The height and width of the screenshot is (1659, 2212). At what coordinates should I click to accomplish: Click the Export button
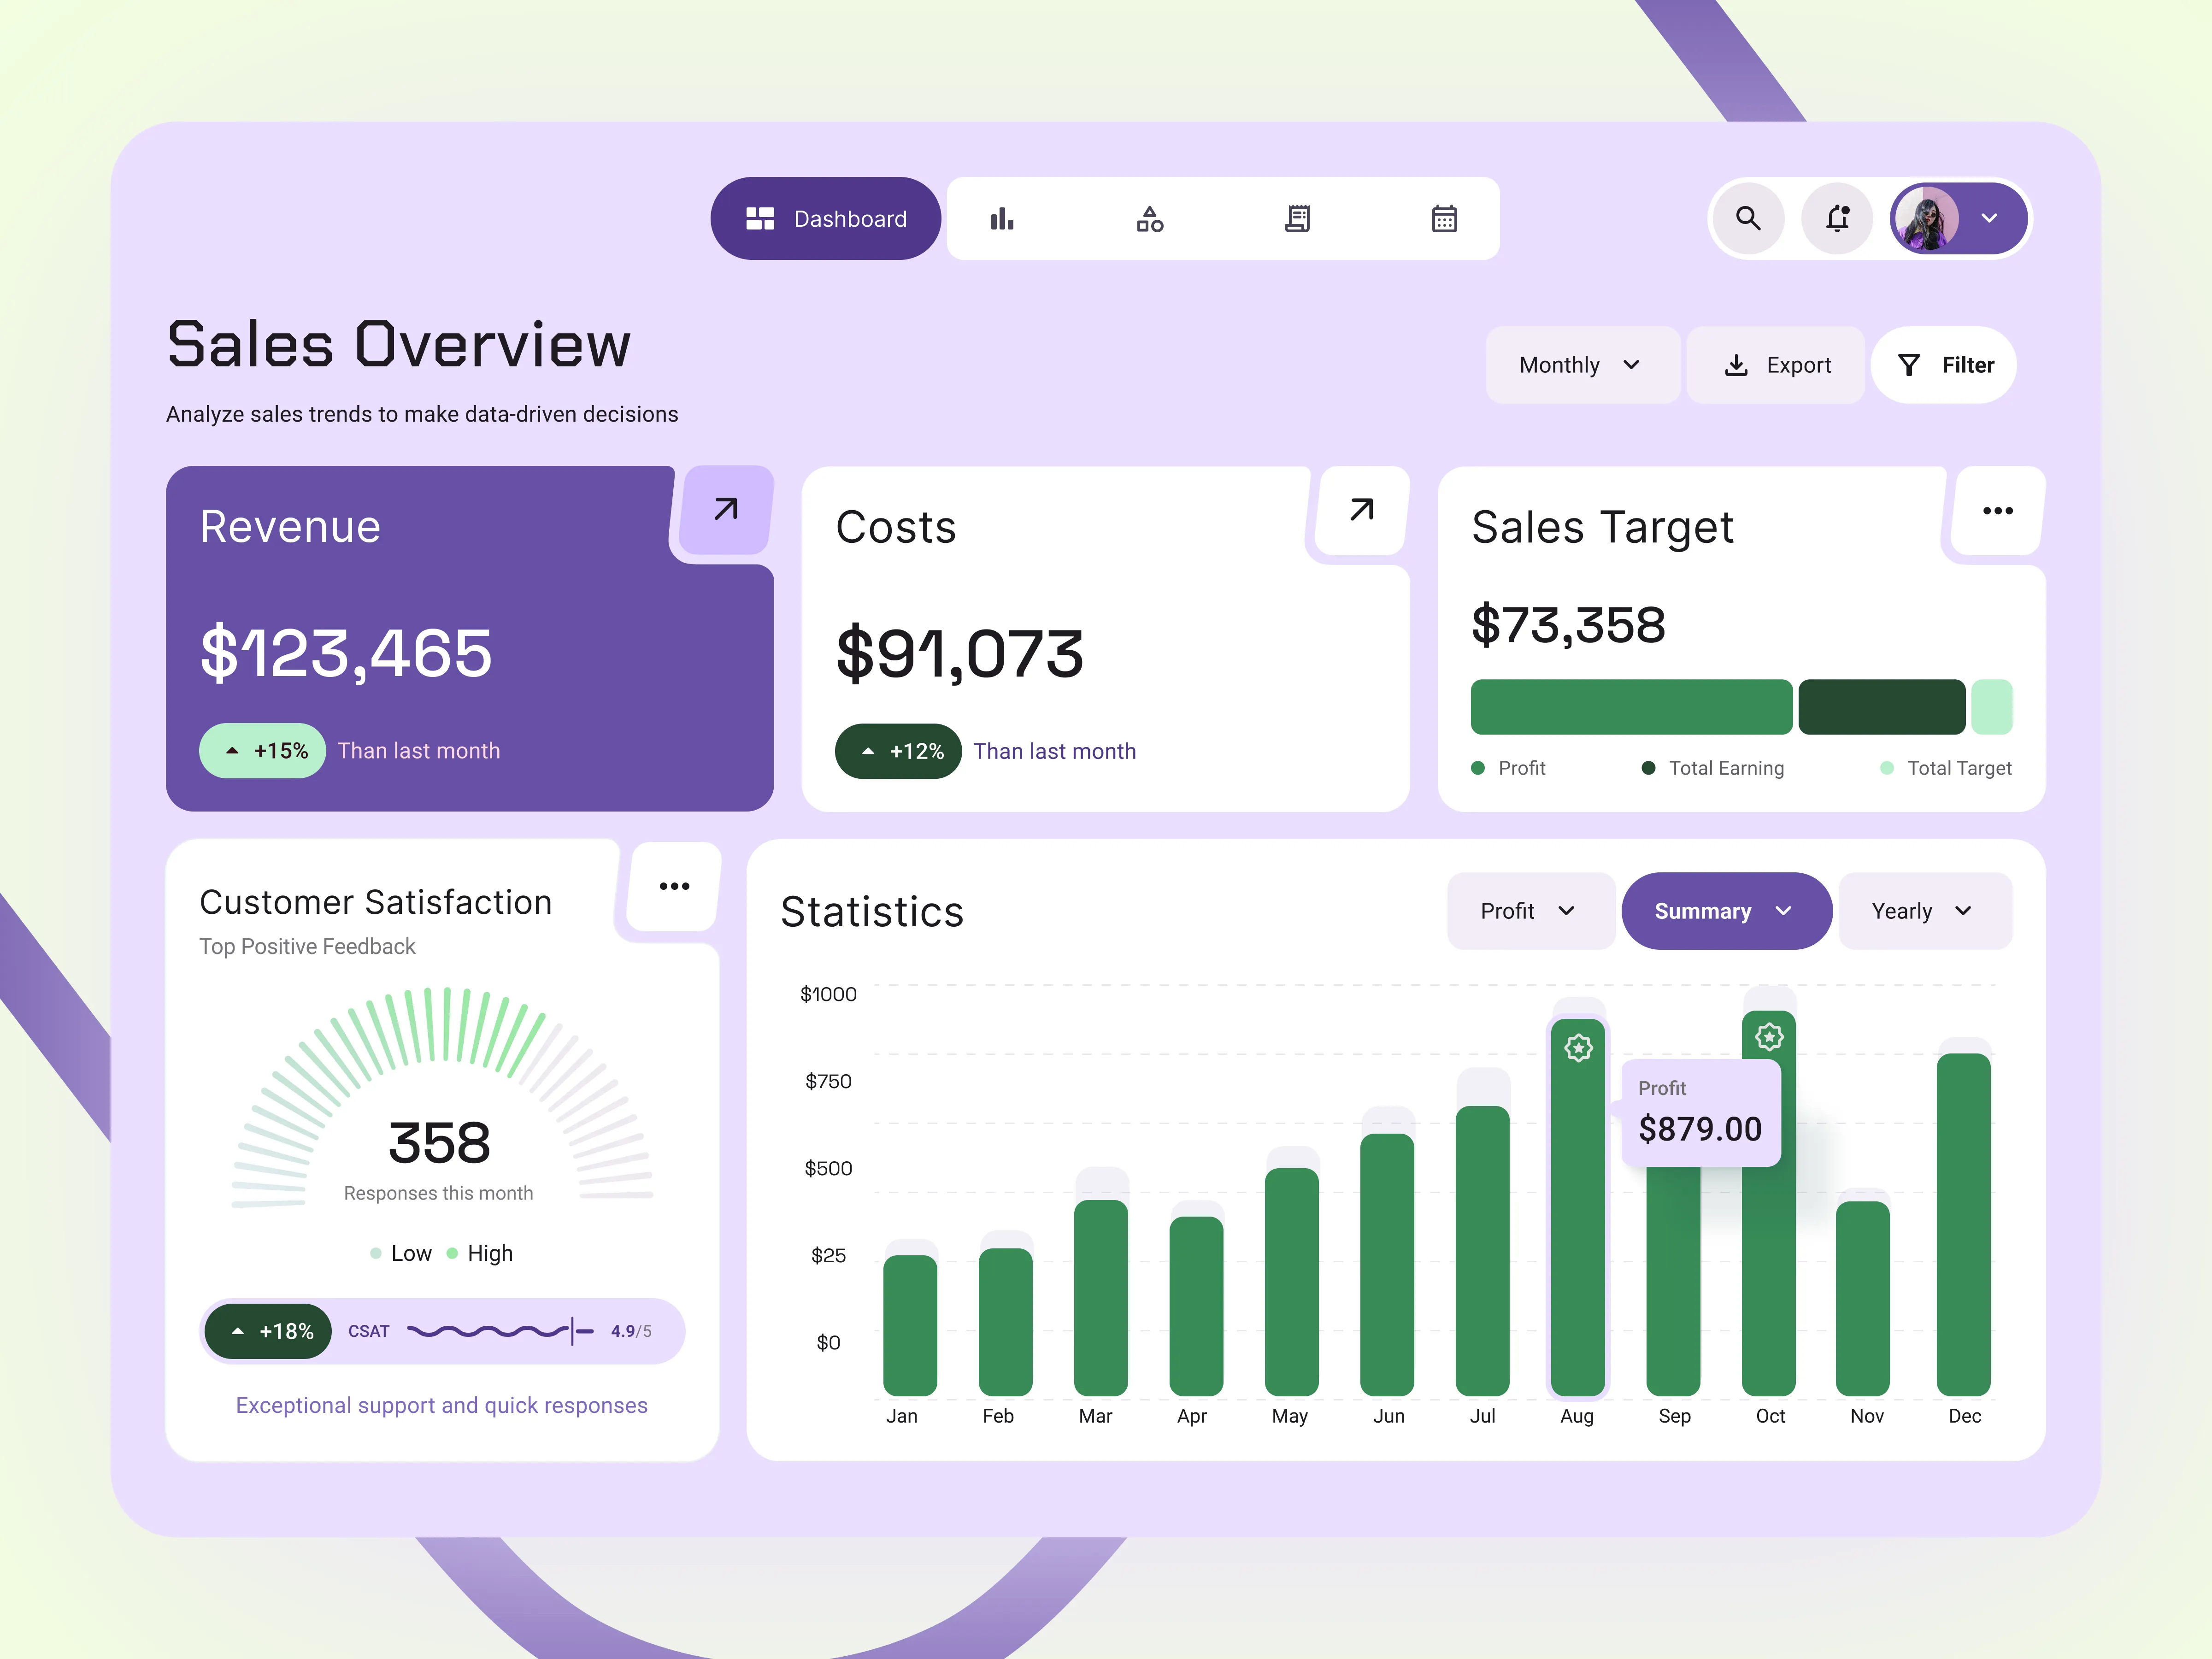(x=1777, y=365)
